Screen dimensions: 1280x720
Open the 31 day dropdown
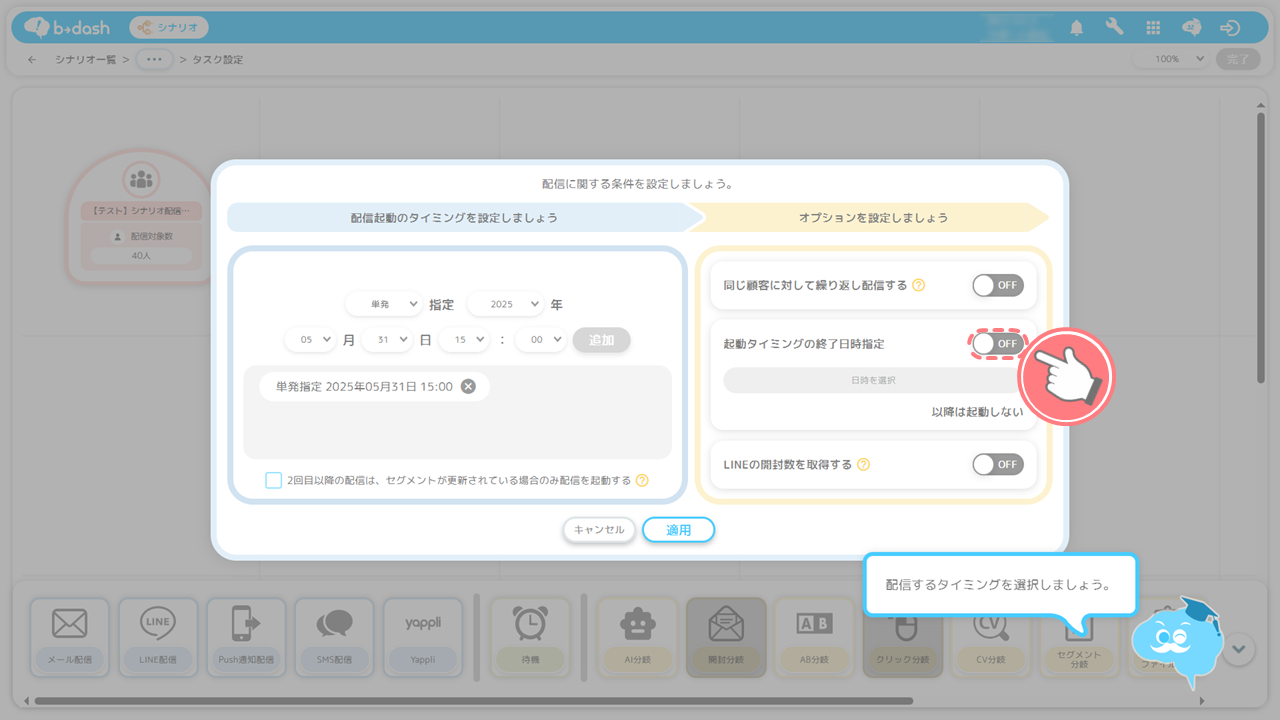pos(387,340)
